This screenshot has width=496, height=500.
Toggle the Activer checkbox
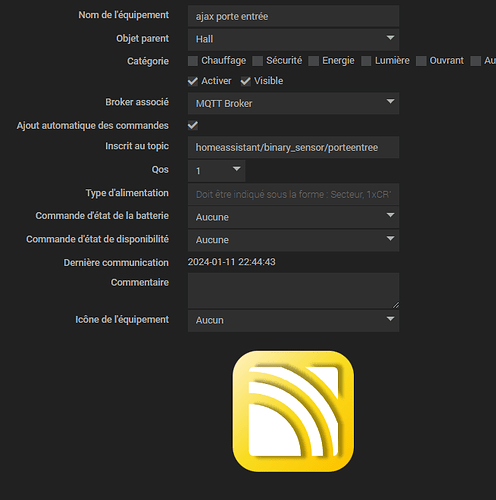click(193, 81)
